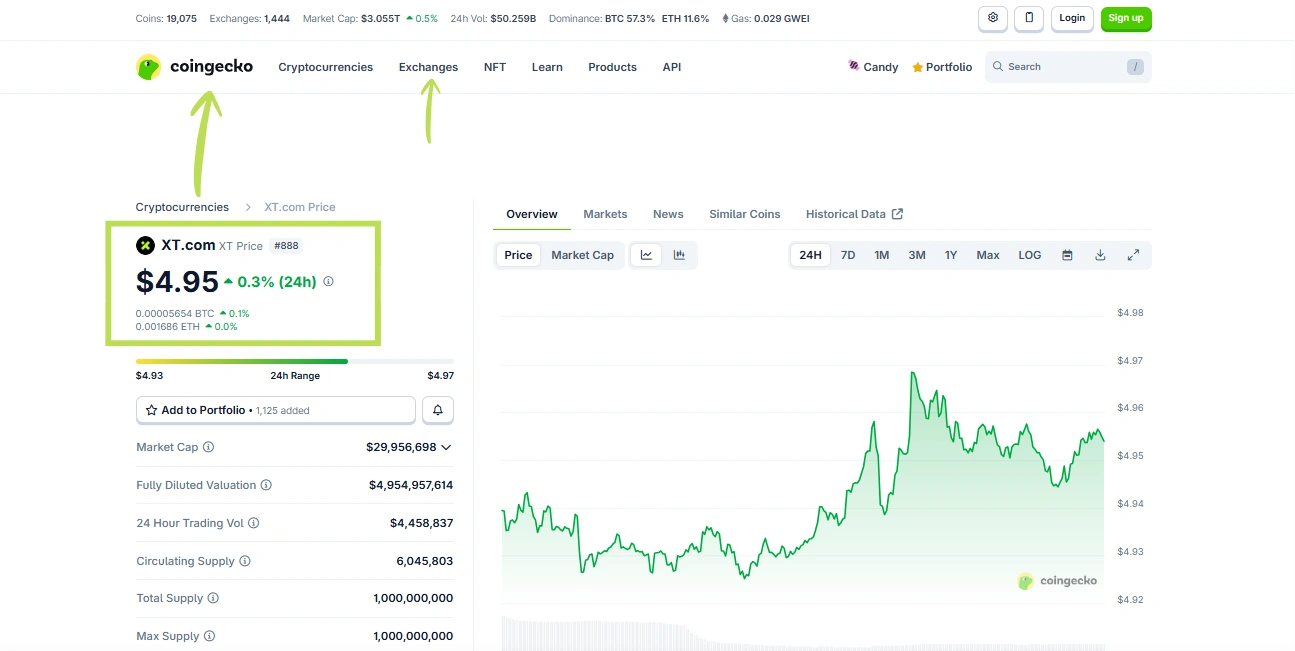The height and width of the screenshot is (651, 1295).
Task: Click the 0.00005654 BTC value
Action: click(175, 313)
